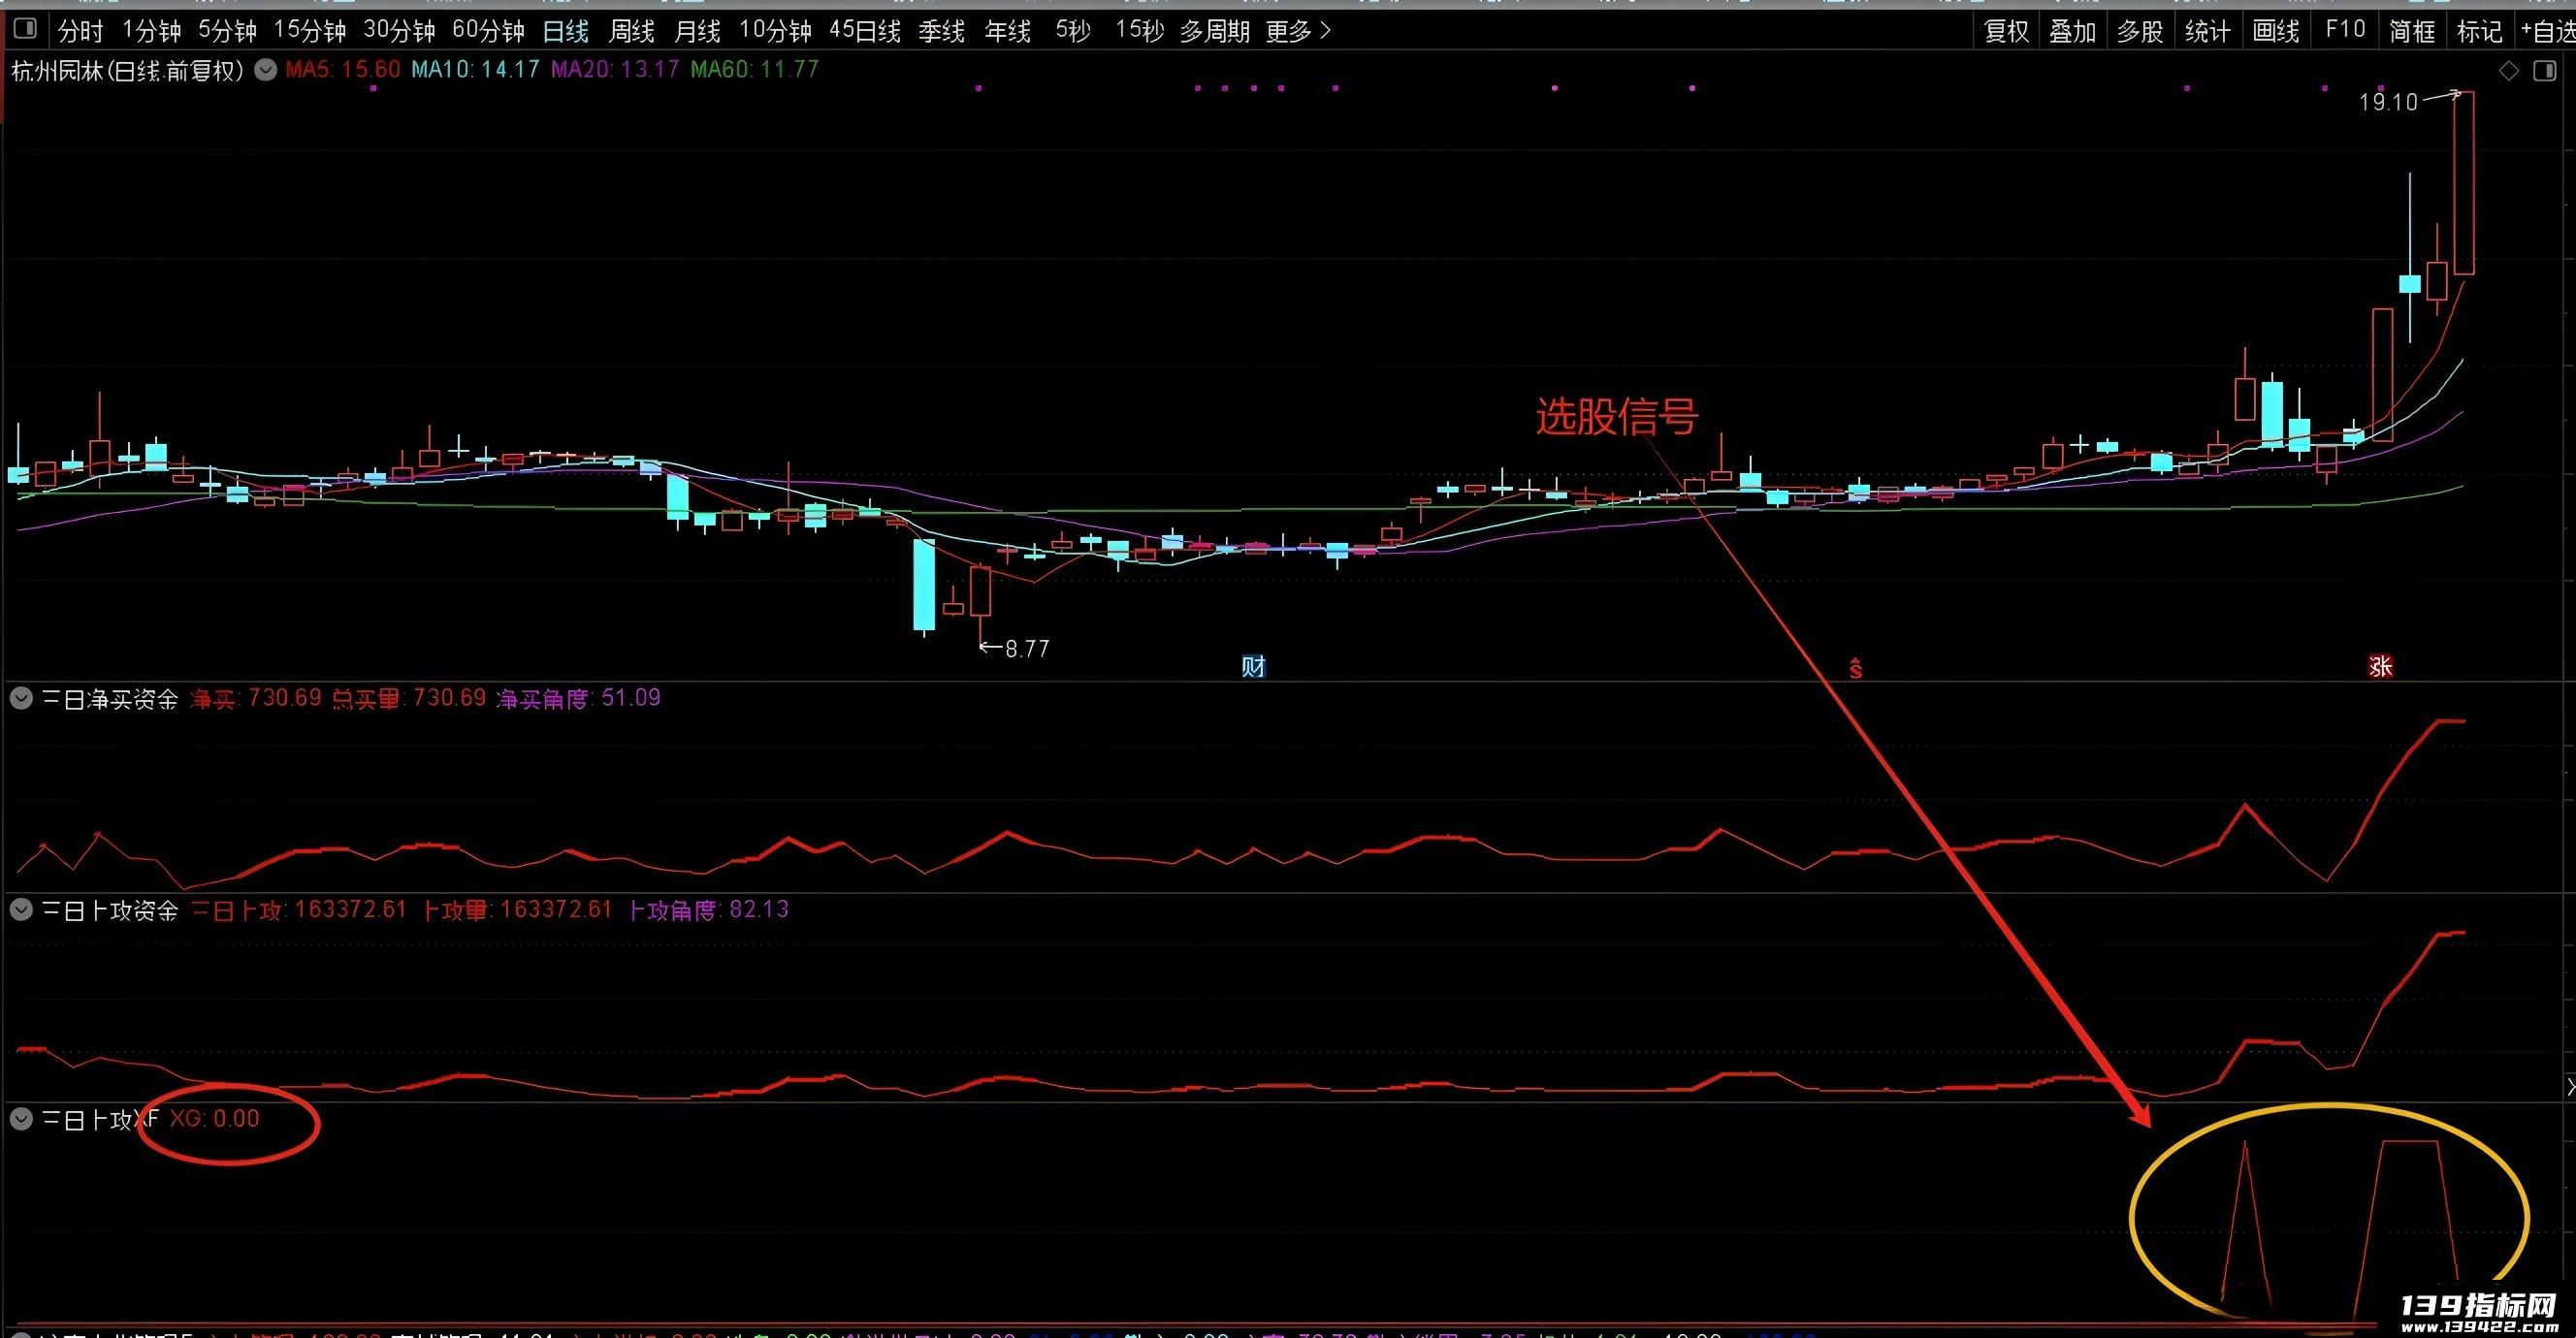The image size is (2576, 1338).
Task: Collapse the 三日上攻资金 indicator panel
Action: click(21, 909)
